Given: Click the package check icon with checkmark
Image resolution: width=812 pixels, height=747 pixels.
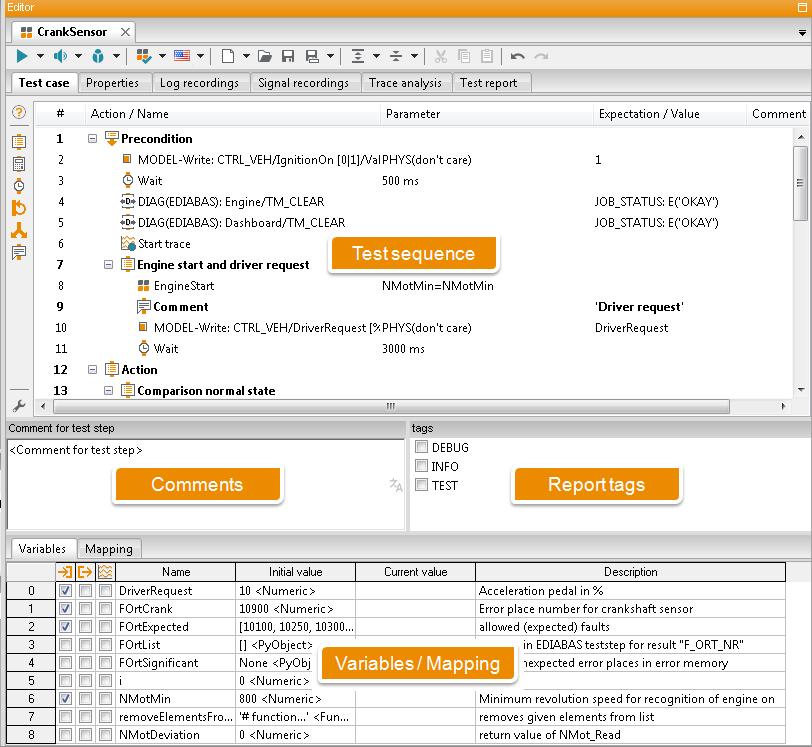Looking at the screenshot, I should 143,56.
